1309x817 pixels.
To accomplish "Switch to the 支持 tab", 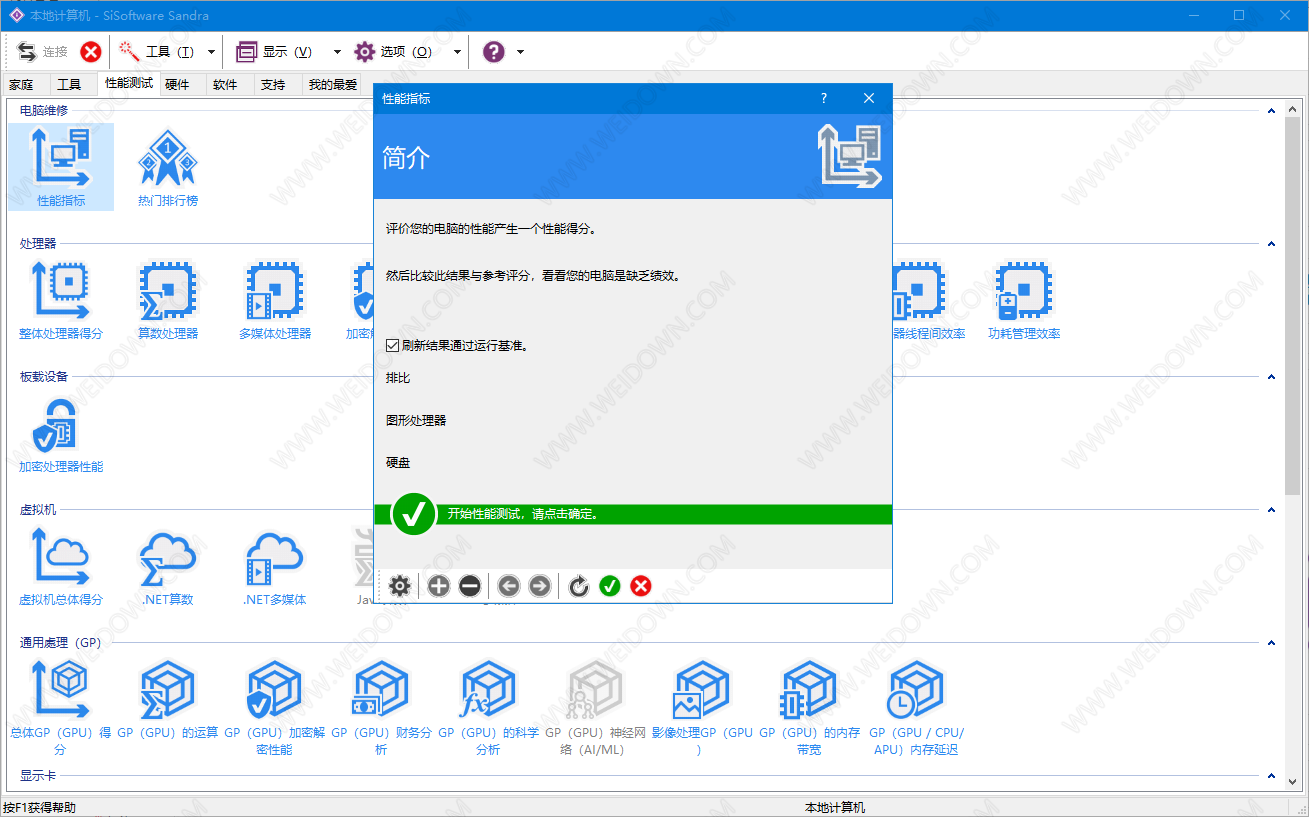I will coord(273,85).
